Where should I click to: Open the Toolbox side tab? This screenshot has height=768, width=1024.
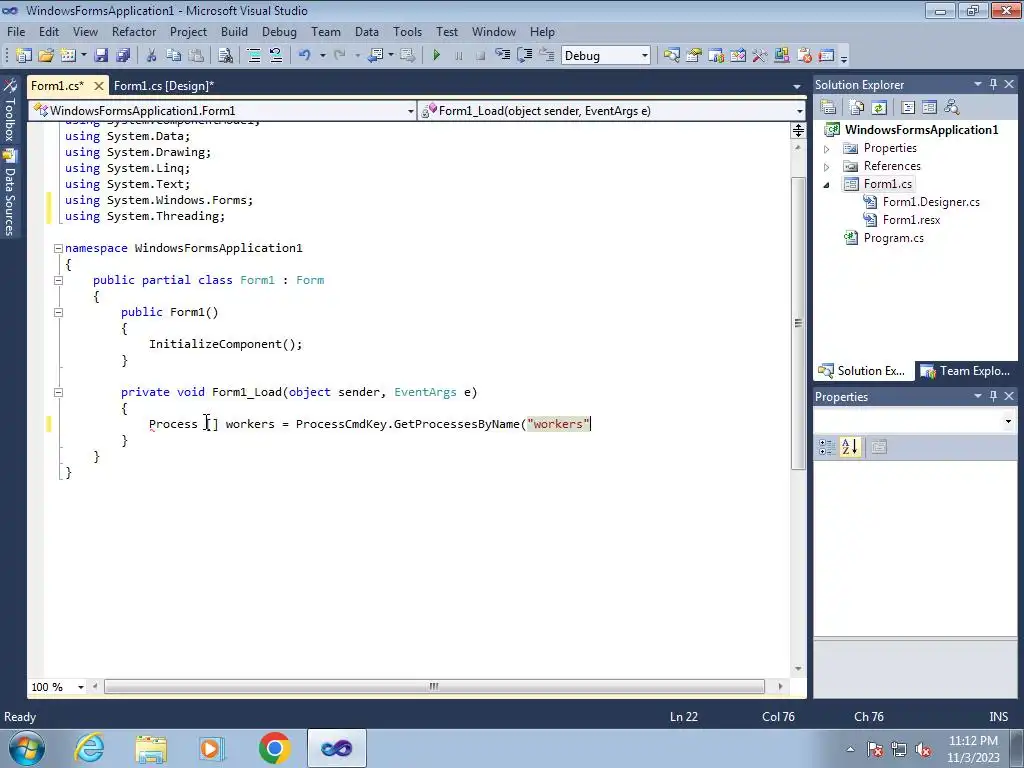click(9, 112)
